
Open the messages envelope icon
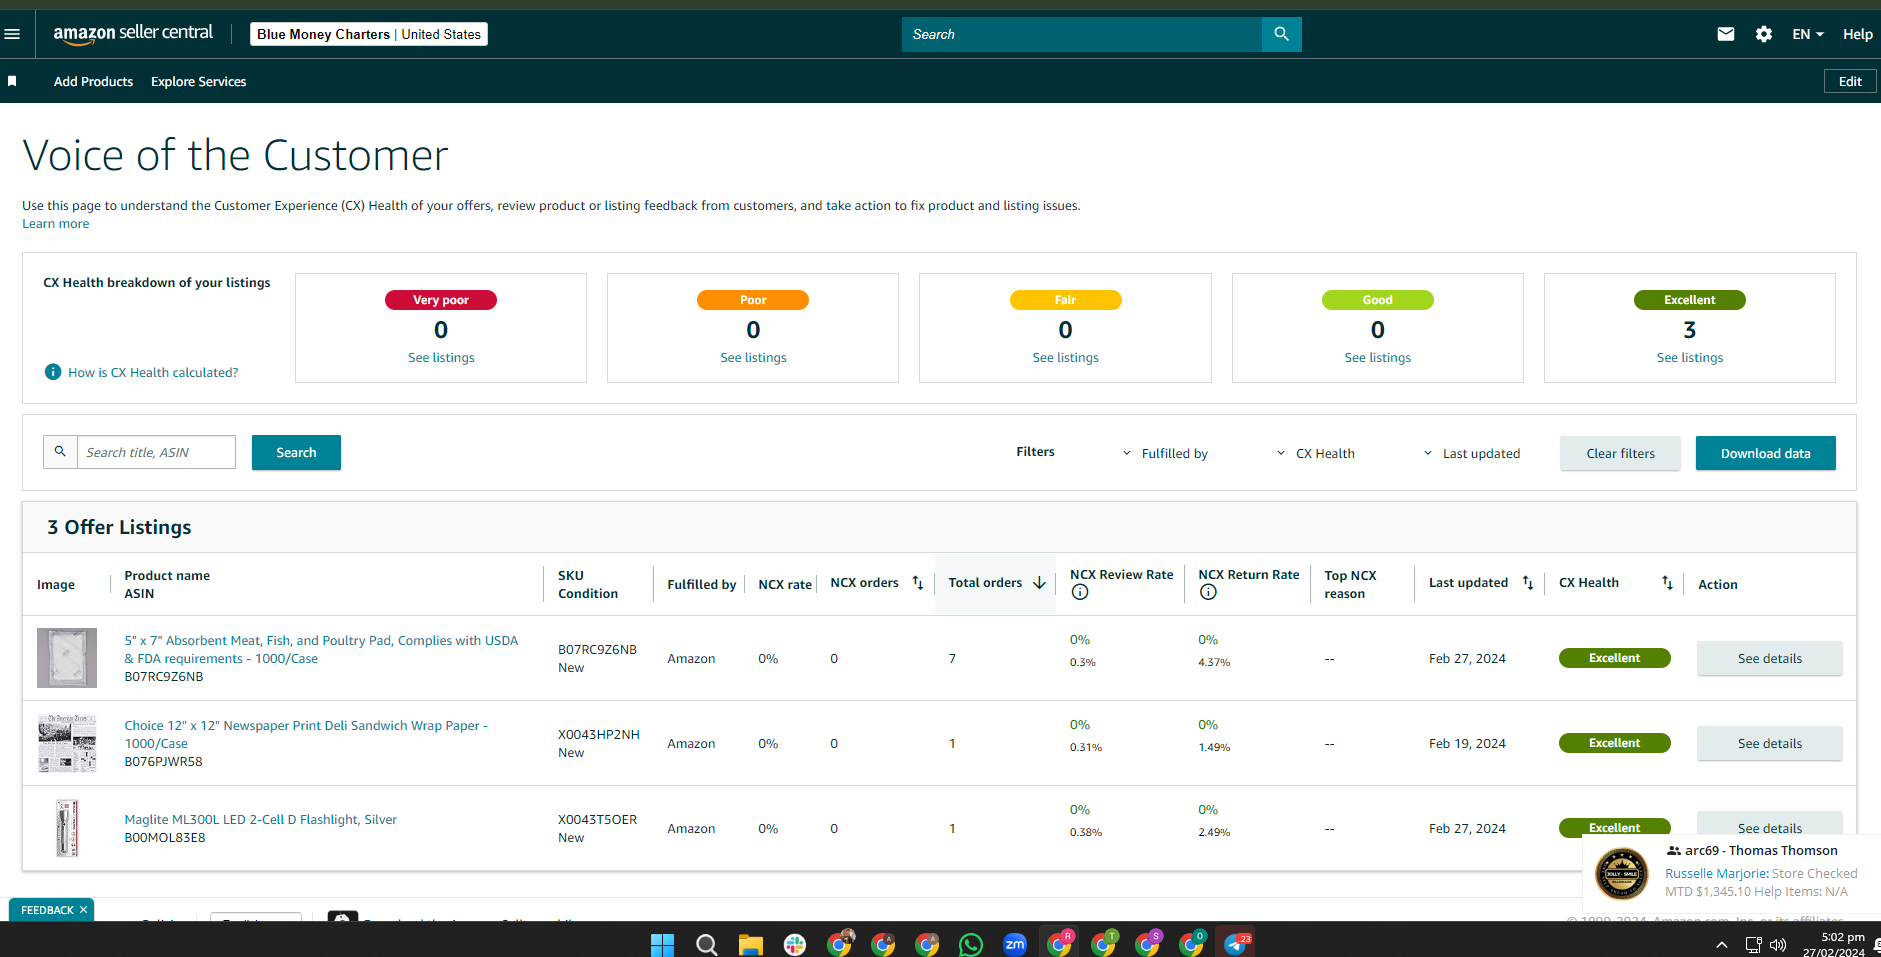pos(1726,34)
